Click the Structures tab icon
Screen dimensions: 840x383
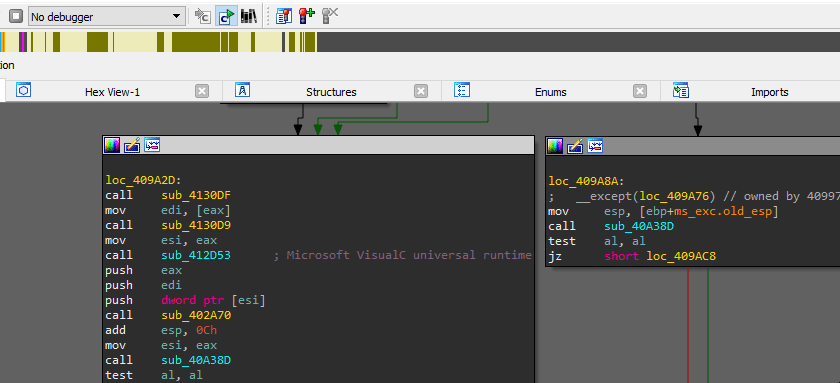click(243, 90)
